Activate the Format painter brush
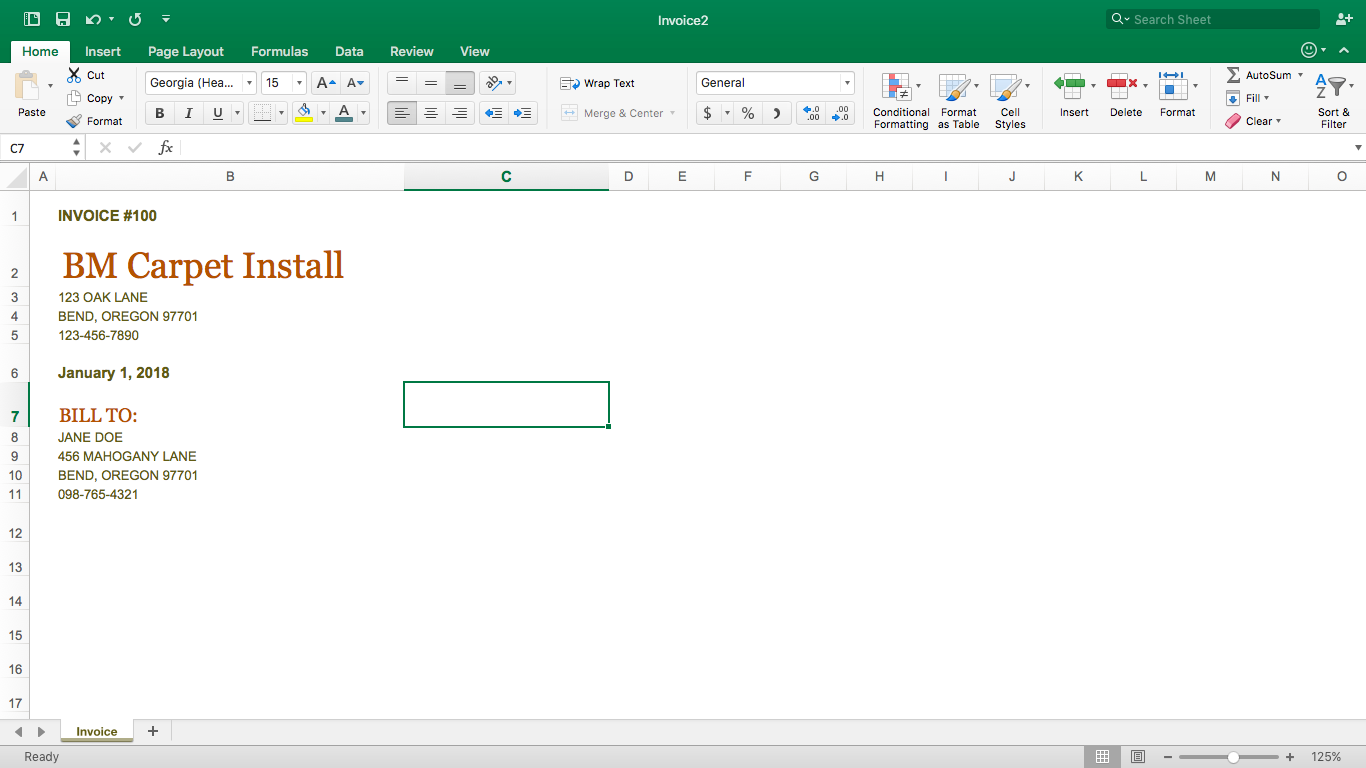Viewport: 1366px width, 768px height. (74, 121)
